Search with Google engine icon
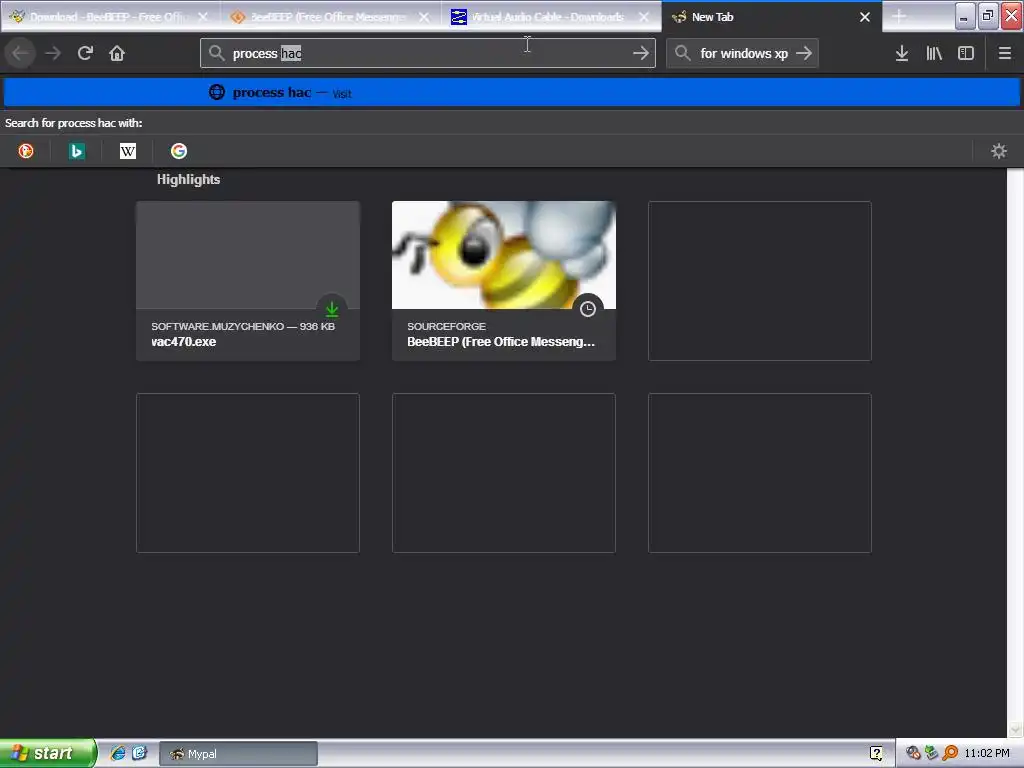1024x768 pixels. 179,151
